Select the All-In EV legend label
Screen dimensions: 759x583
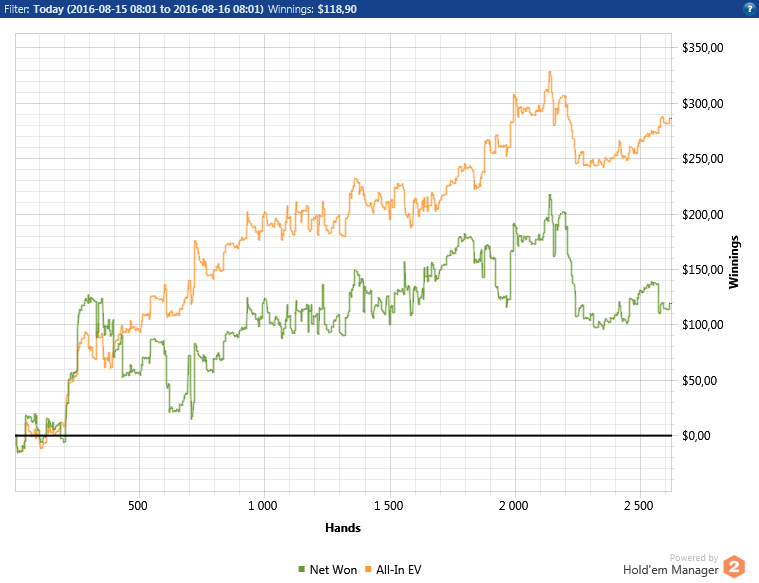(x=399, y=570)
